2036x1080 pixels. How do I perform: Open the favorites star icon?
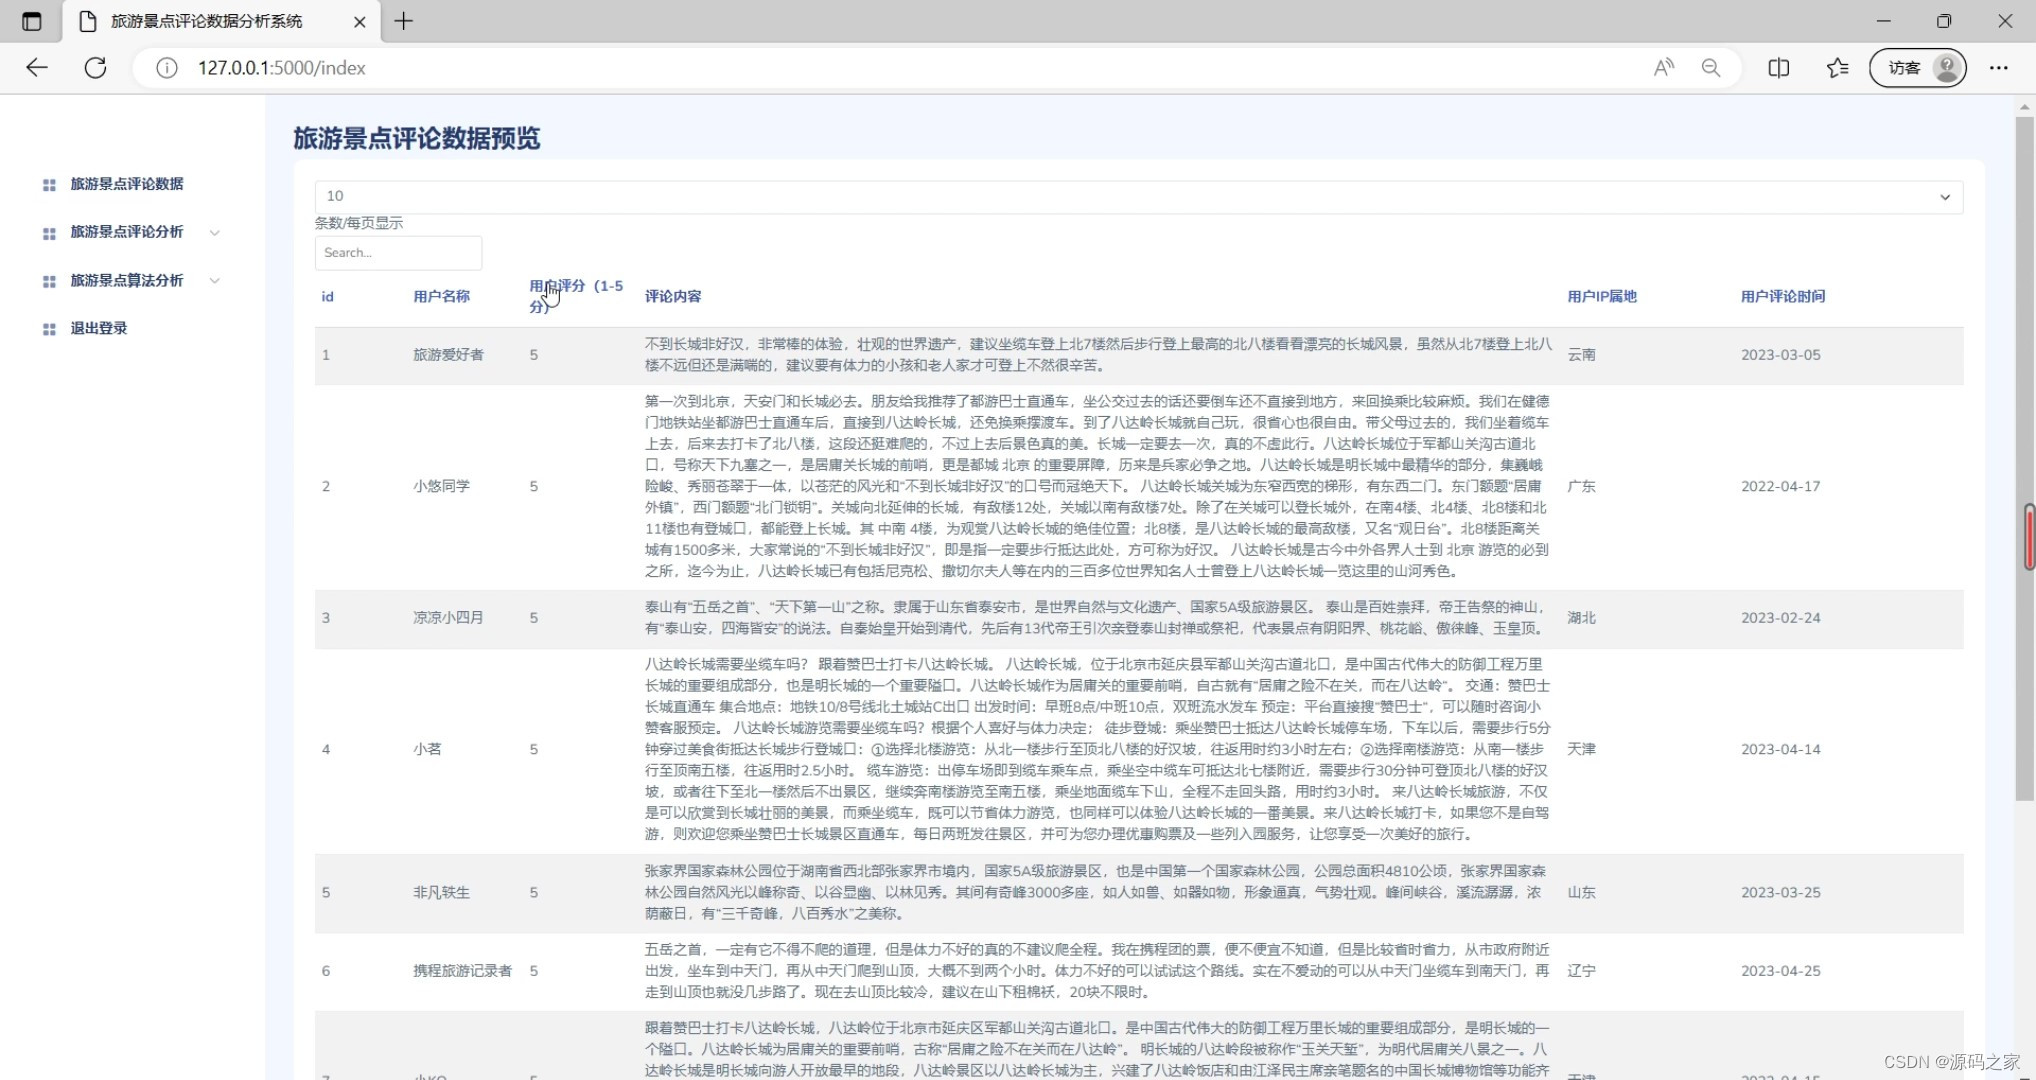click(1837, 68)
